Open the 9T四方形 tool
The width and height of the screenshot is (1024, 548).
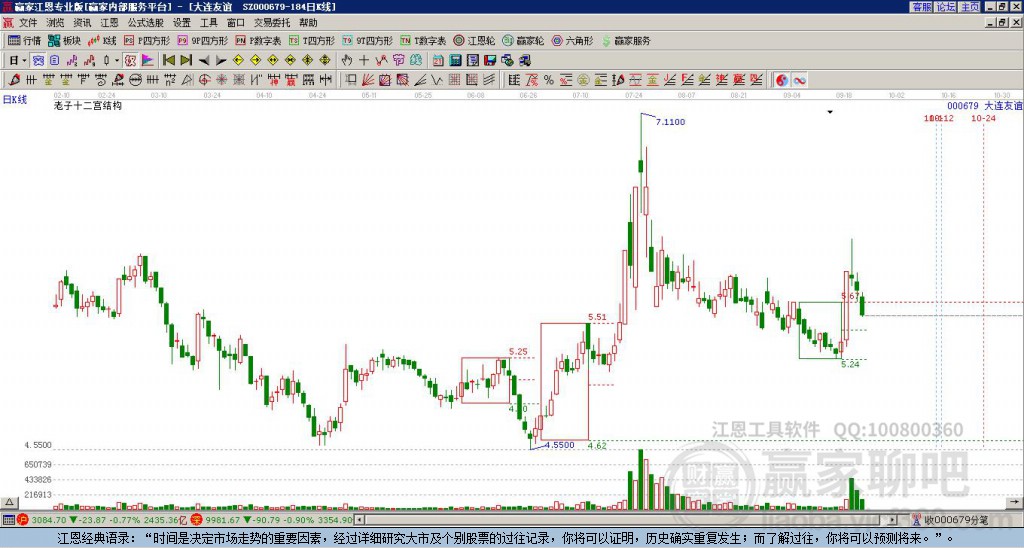coord(367,40)
